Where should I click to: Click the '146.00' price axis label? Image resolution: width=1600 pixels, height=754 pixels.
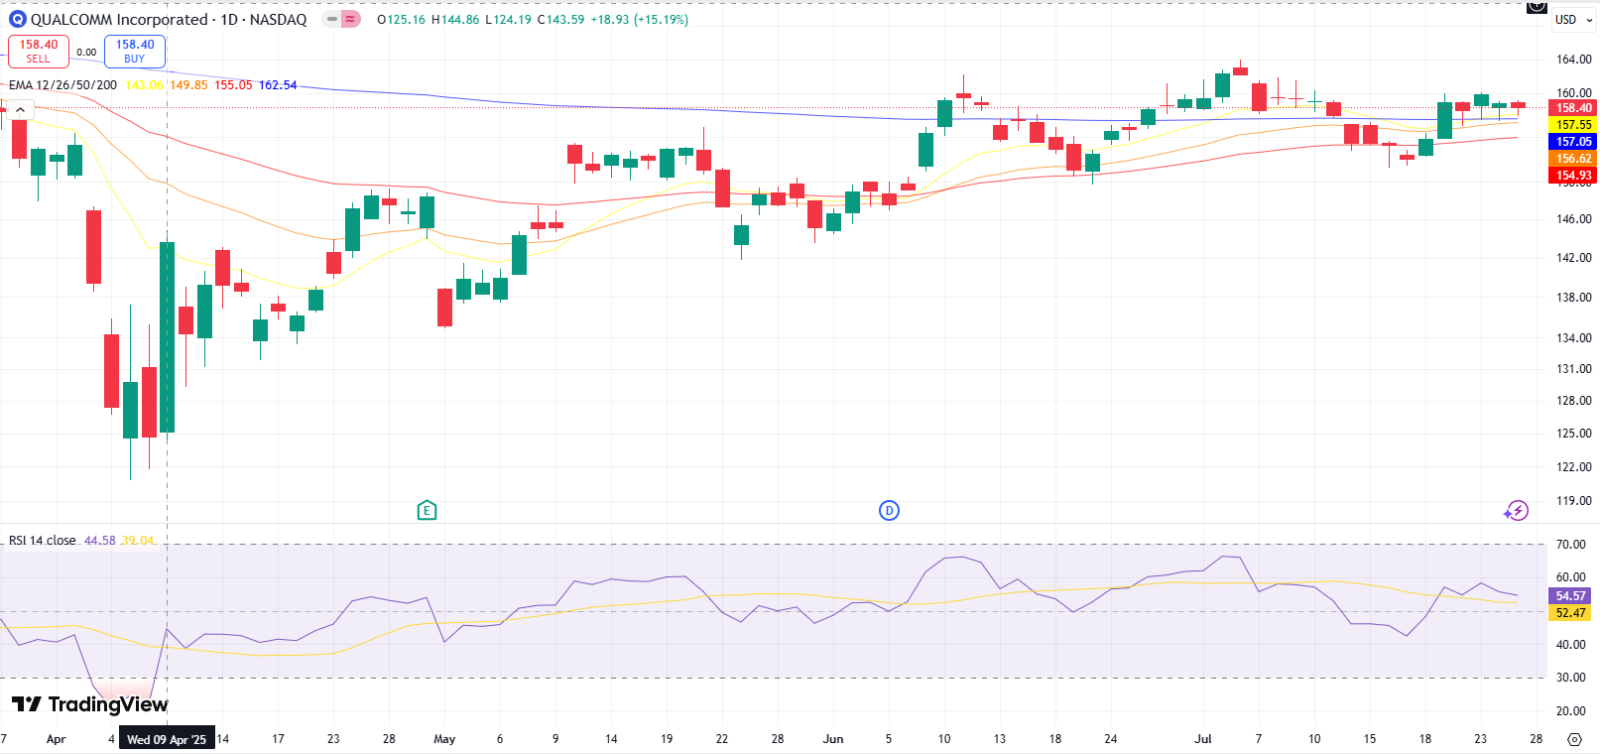(1574, 219)
